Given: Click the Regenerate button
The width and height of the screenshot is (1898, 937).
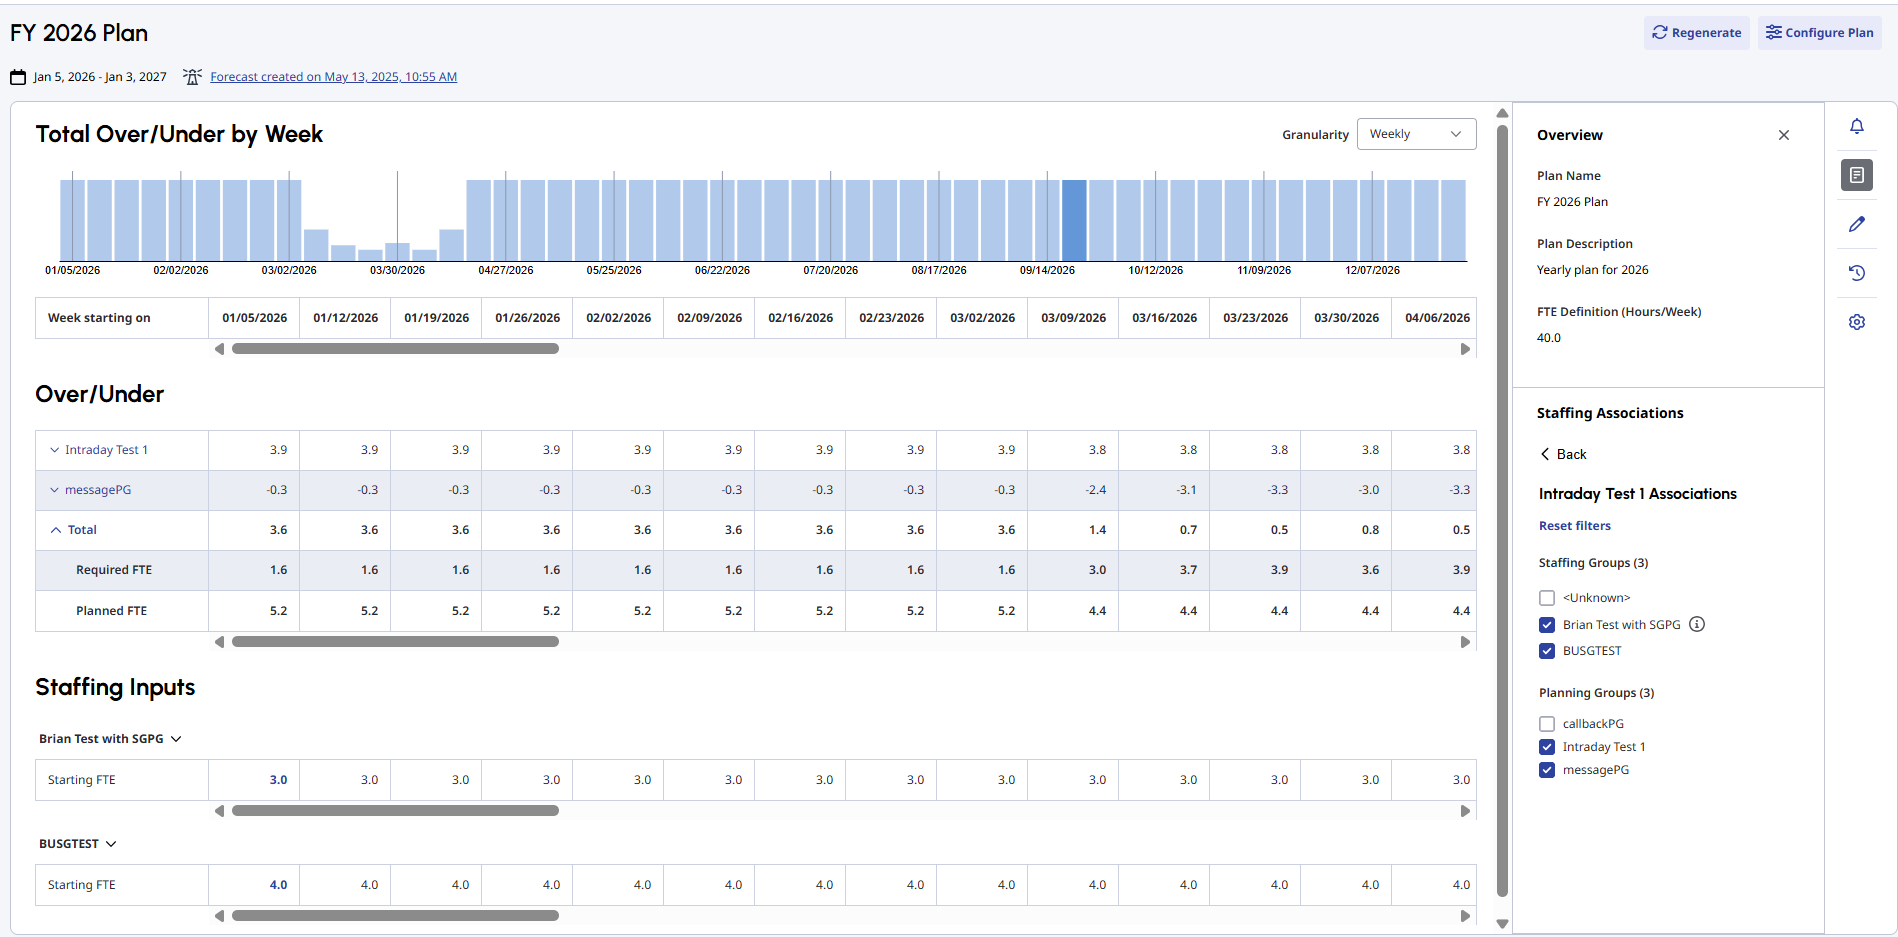Looking at the screenshot, I should coord(1696,33).
